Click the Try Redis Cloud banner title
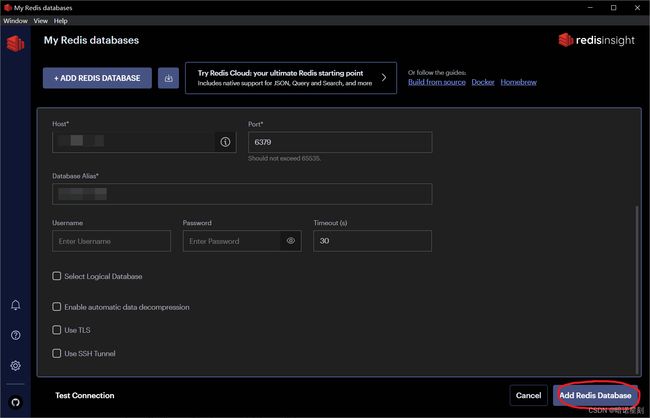The height and width of the screenshot is (418, 650). (x=280, y=73)
